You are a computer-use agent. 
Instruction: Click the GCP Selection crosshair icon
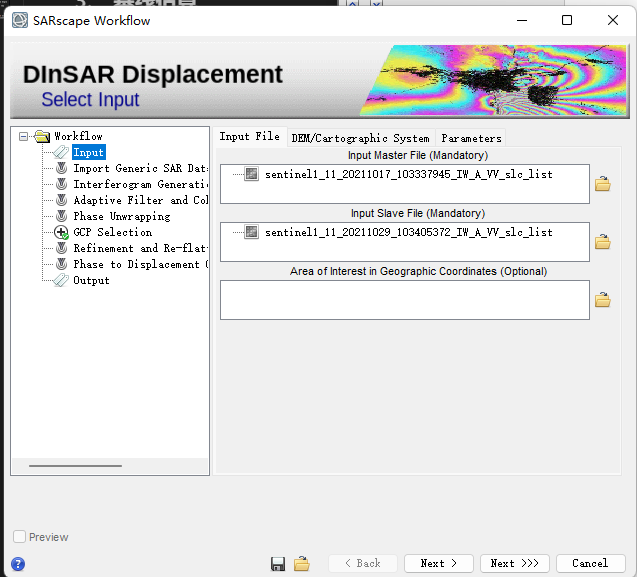point(61,232)
